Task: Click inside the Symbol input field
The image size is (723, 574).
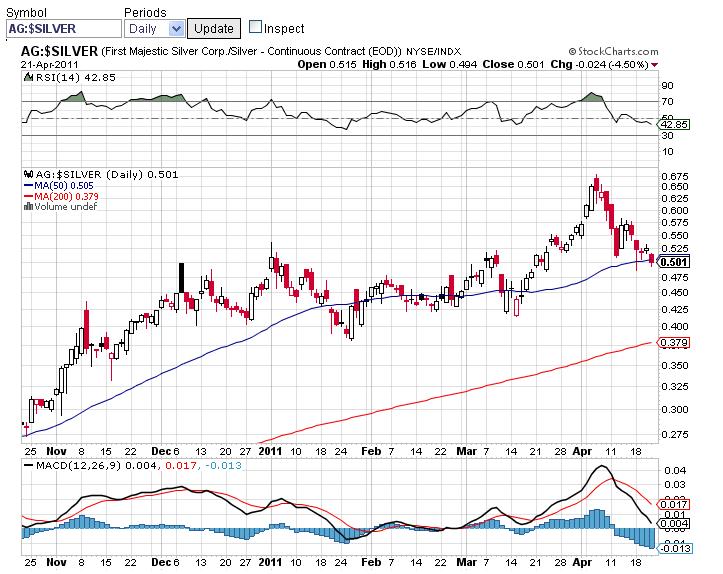Action: [60, 29]
